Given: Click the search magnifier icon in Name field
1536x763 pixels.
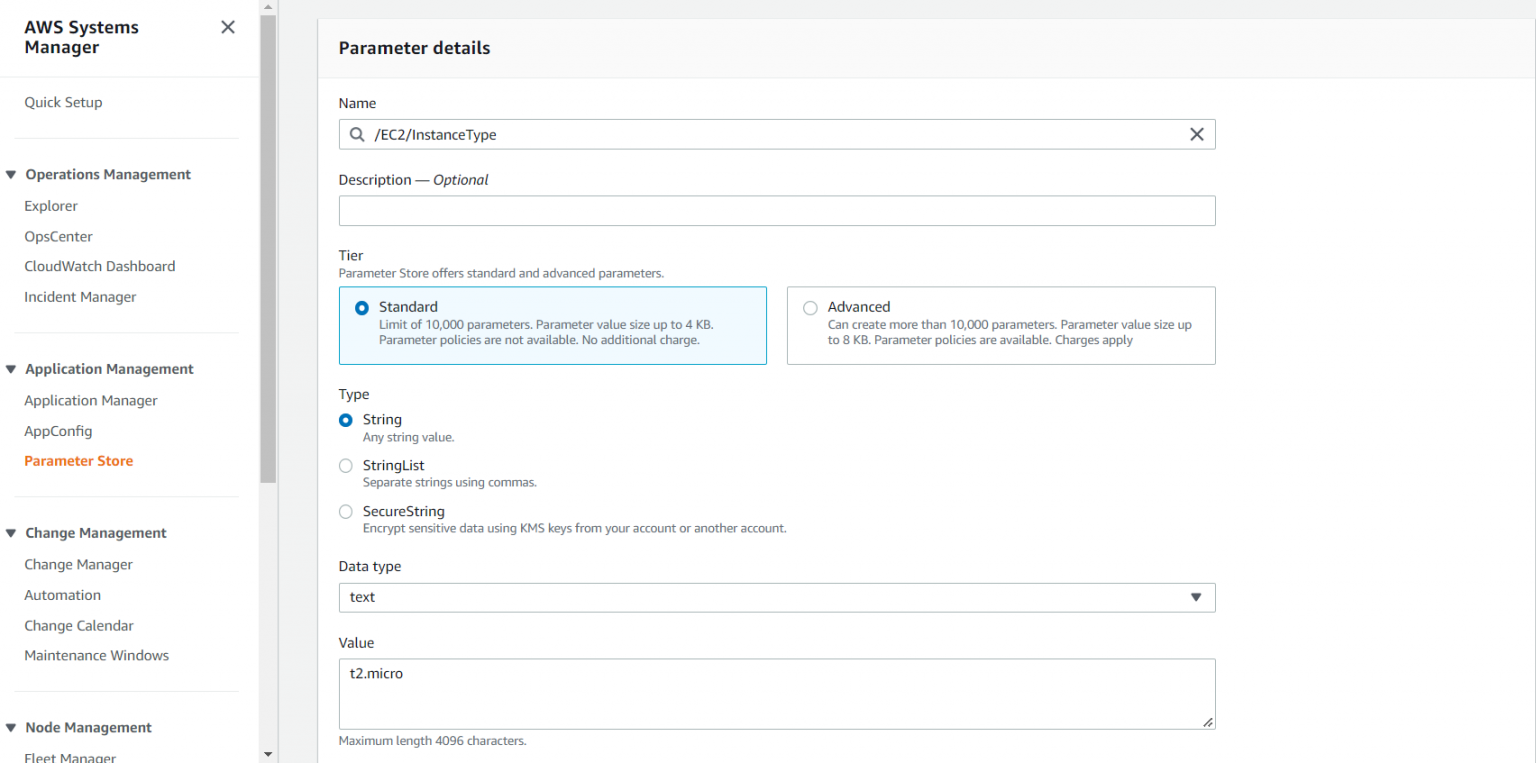Looking at the screenshot, I should tap(357, 135).
